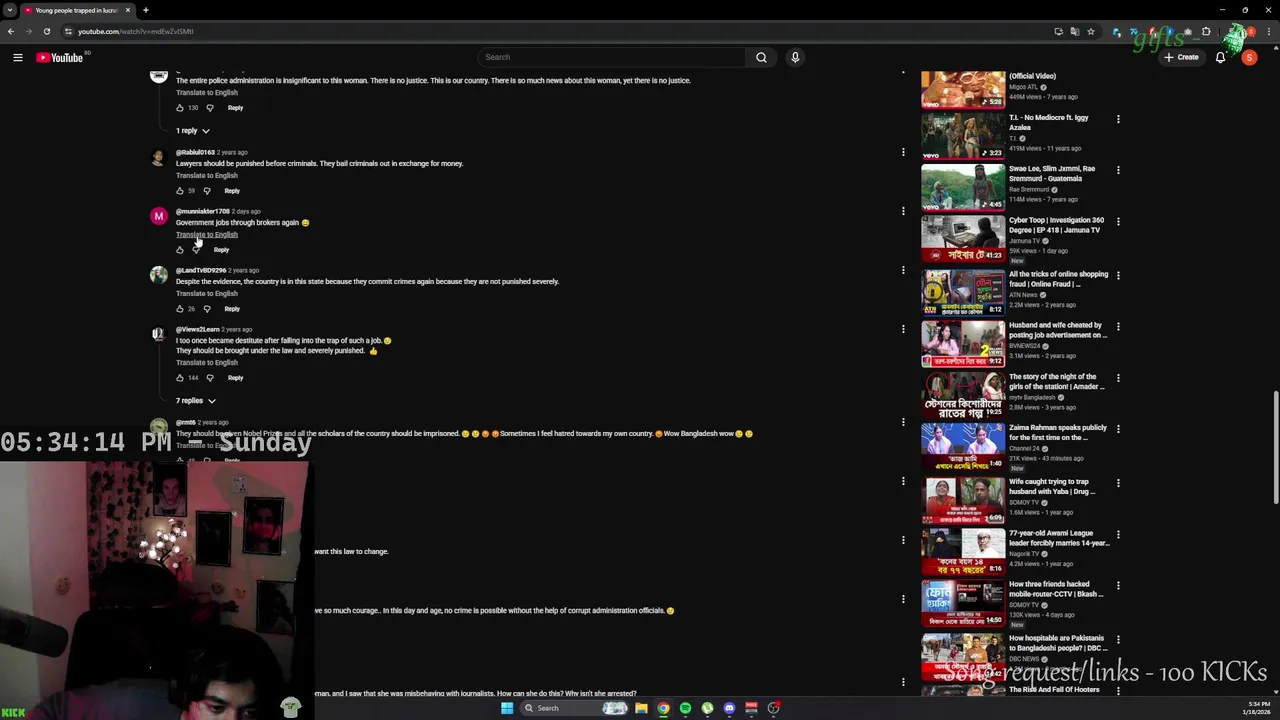Image resolution: width=1280 pixels, height=720 pixels.
Task: Like @Views2Learn's comment with 144 likes
Action: (180, 378)
